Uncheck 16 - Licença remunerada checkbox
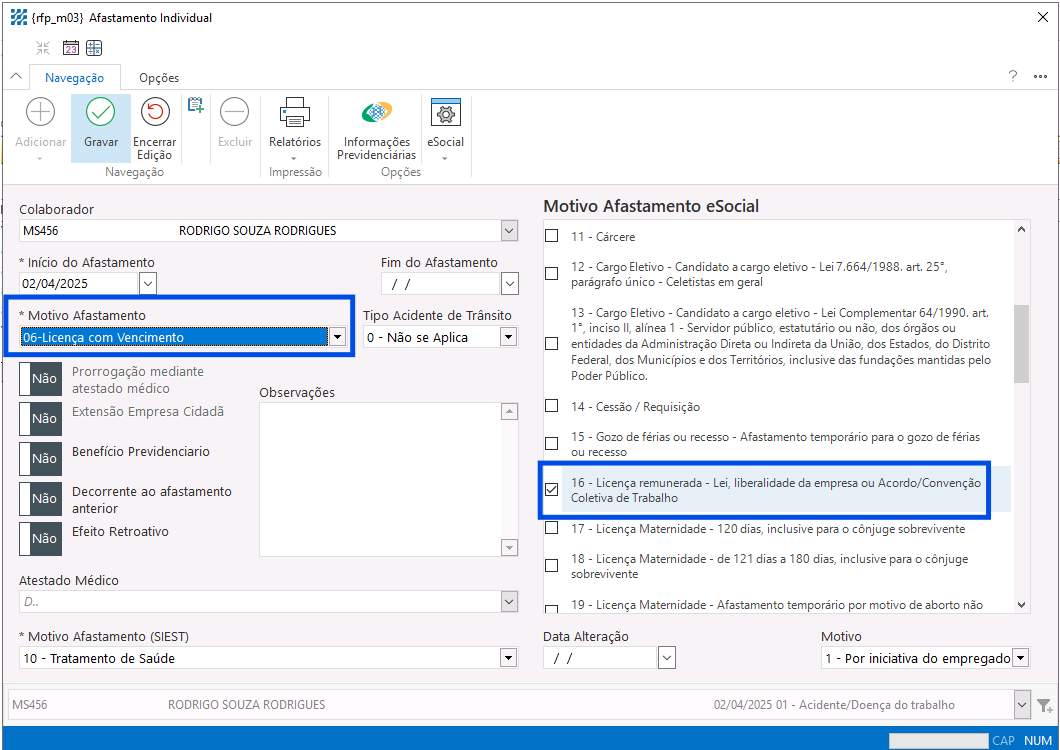Image resolution: width=1060 pixels, height=750 pixels. [551, 490]
